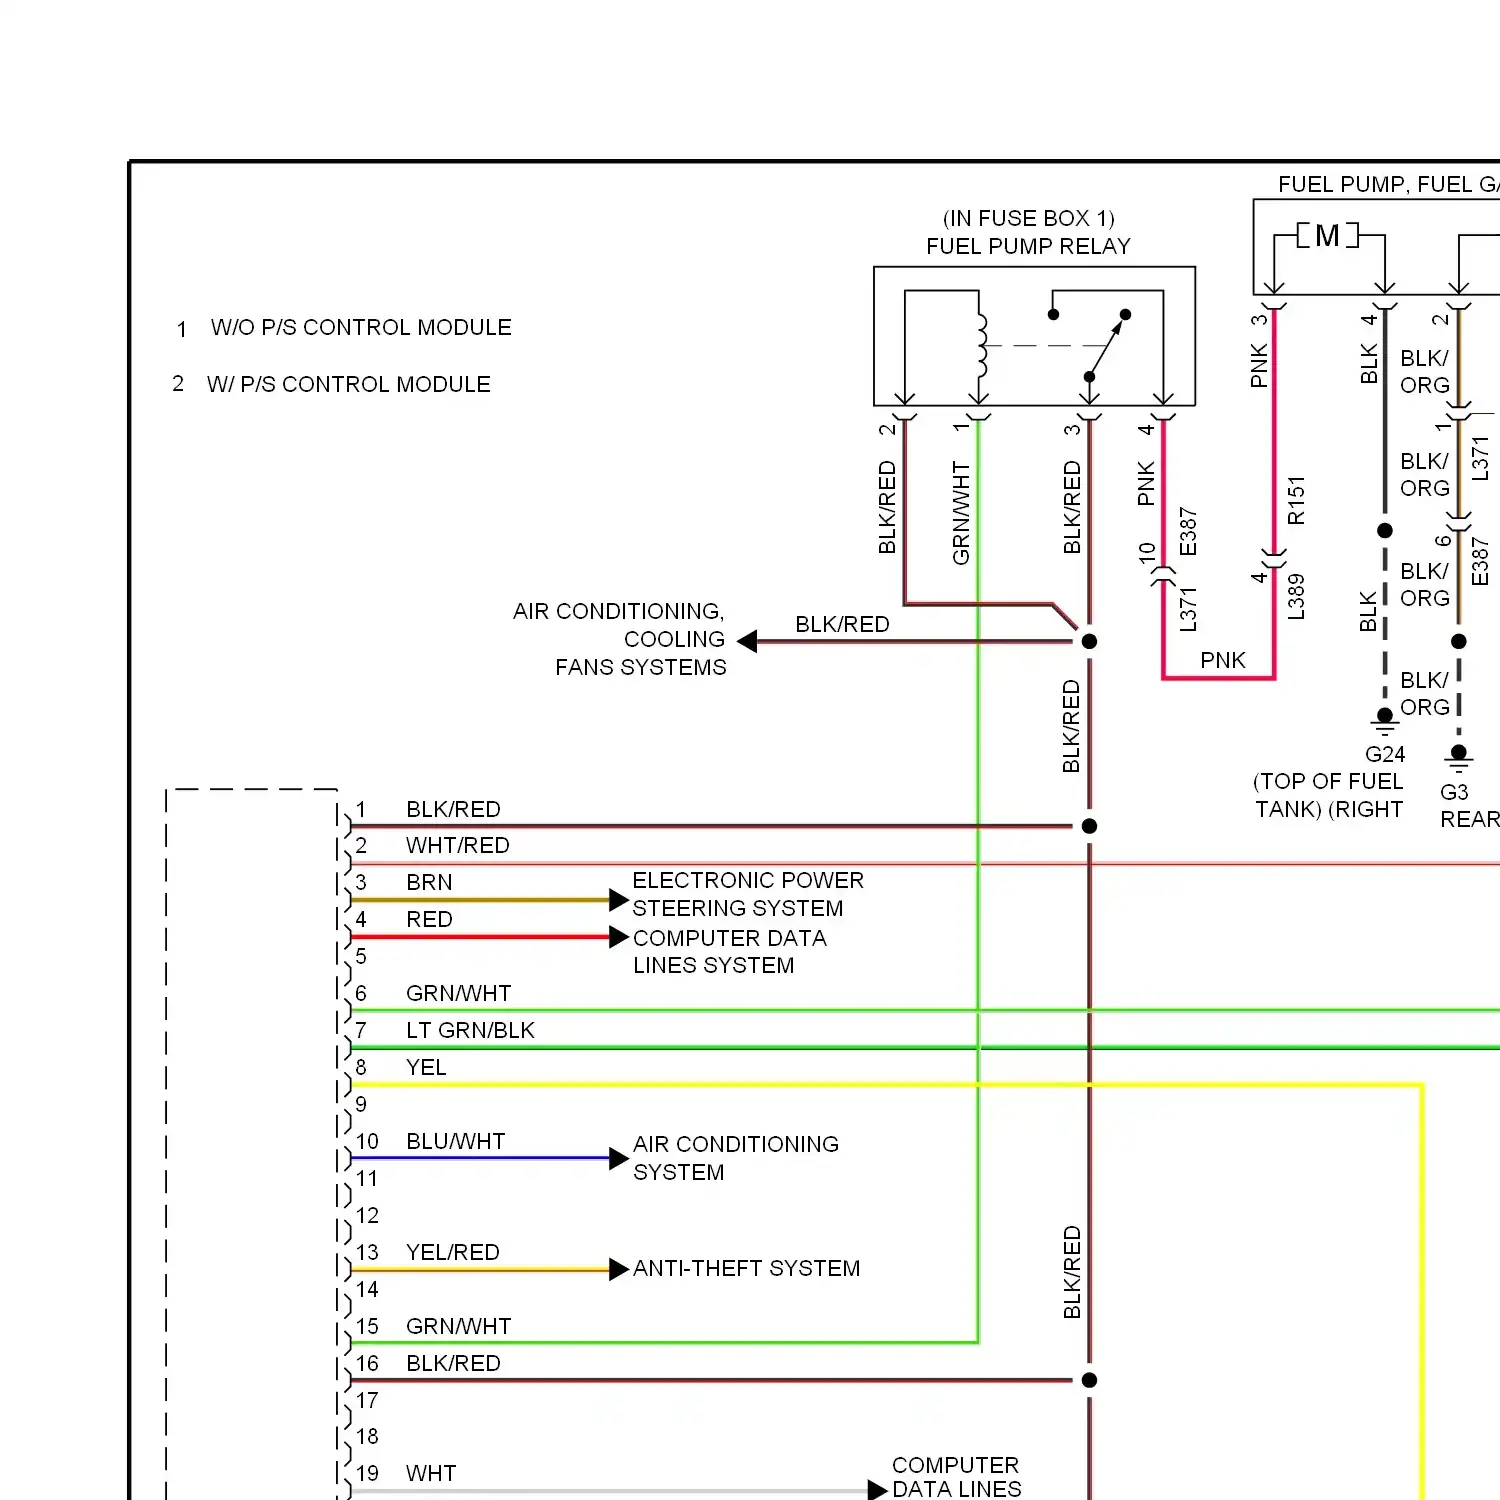Viewport: 1500px width, 1500px height.
Task: Click the FUEL PUMP RELAY label
Action: (1028, 246)
